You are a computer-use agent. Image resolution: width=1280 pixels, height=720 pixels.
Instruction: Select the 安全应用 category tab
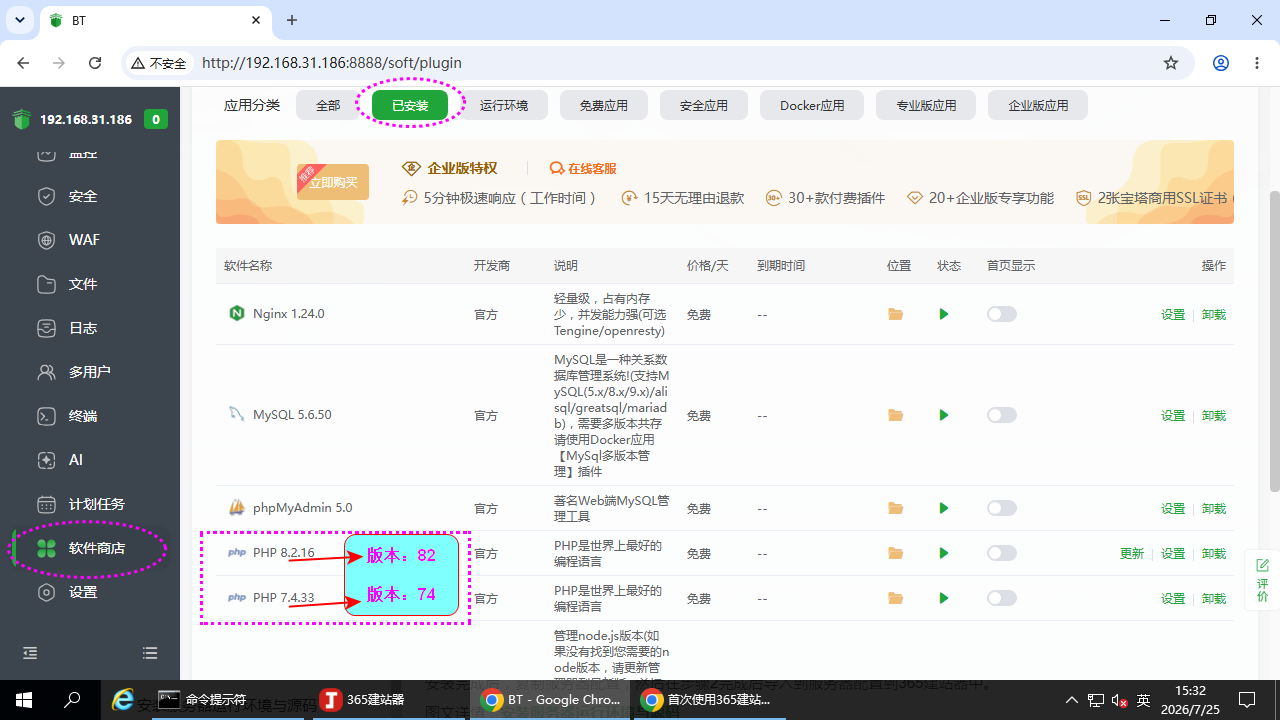[704, 105]
